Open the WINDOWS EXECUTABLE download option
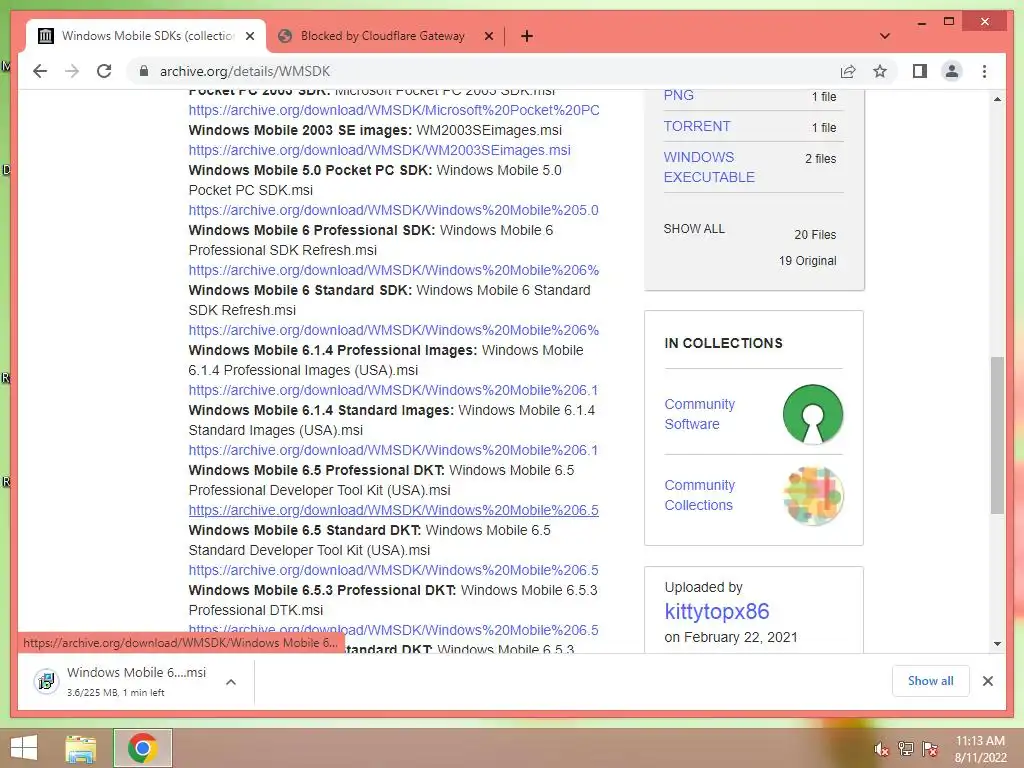This screenshot has width=1024, height=768. pyautogui.click(x=709, y=167)
